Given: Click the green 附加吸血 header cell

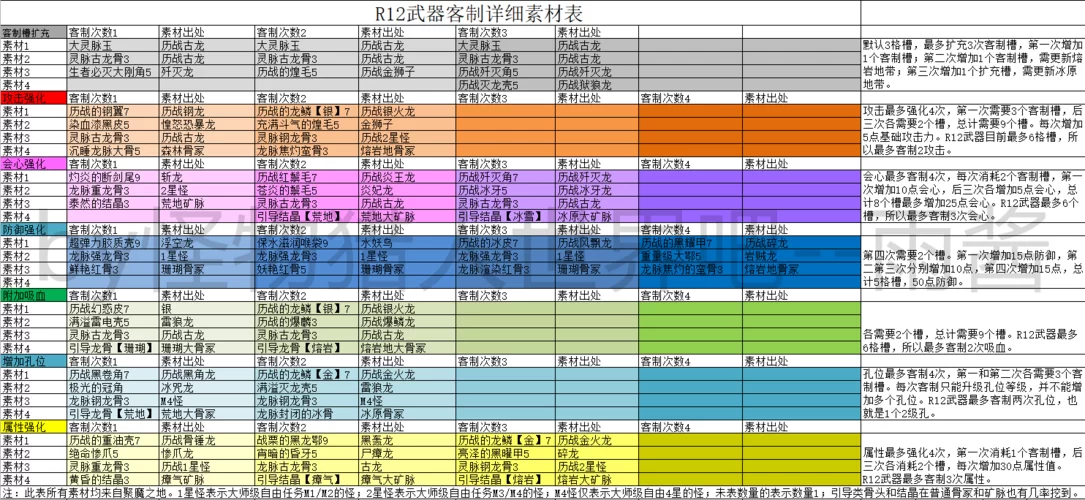Looking at the screenshot, I should coord(33,295).
